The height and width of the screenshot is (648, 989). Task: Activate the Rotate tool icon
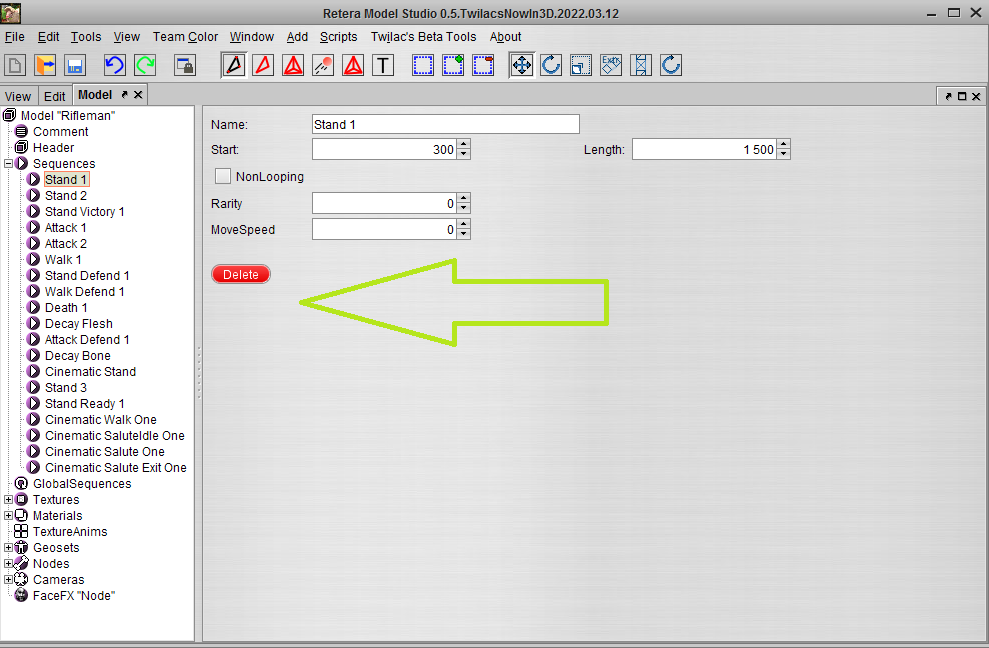(x=551, y=65)
